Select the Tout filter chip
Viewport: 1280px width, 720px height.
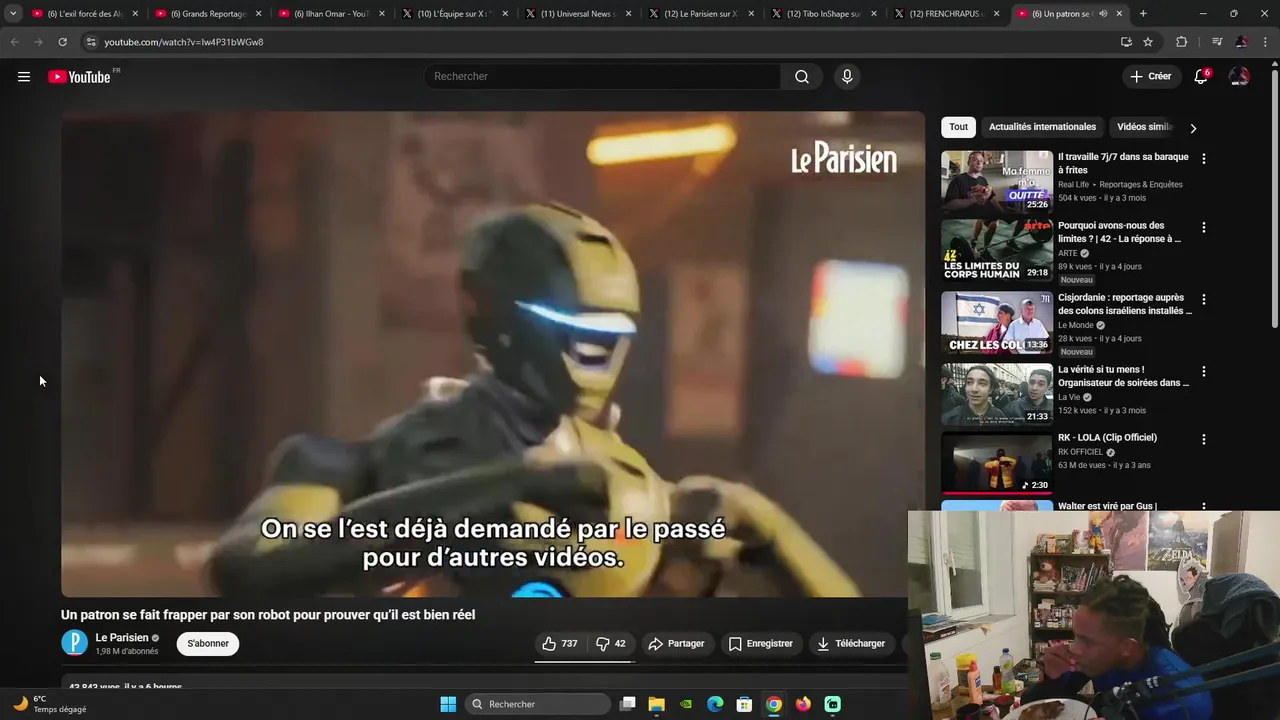point(959,127)
